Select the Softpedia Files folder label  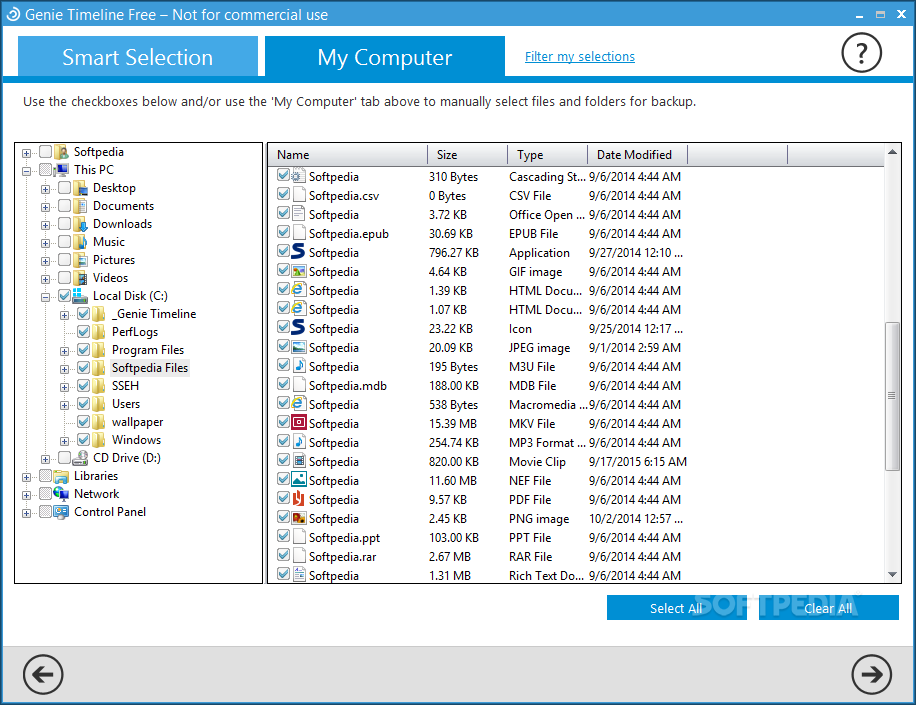150,367
